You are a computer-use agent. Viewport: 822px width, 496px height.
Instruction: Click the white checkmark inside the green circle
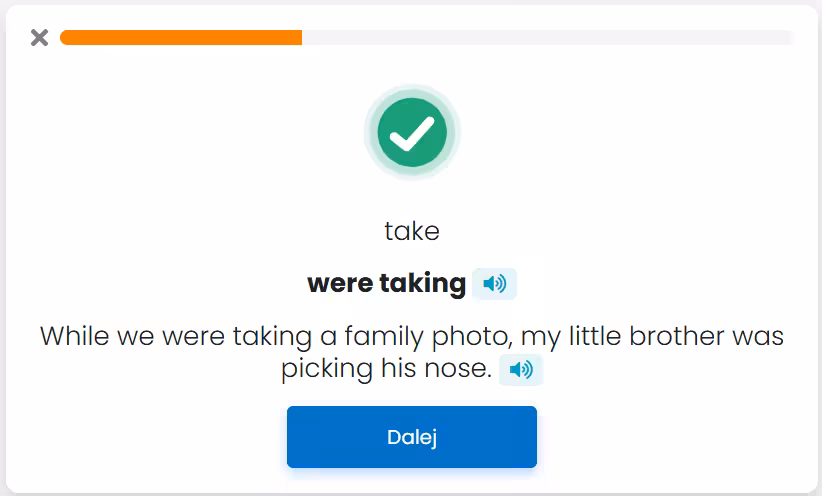coord(411,133)
